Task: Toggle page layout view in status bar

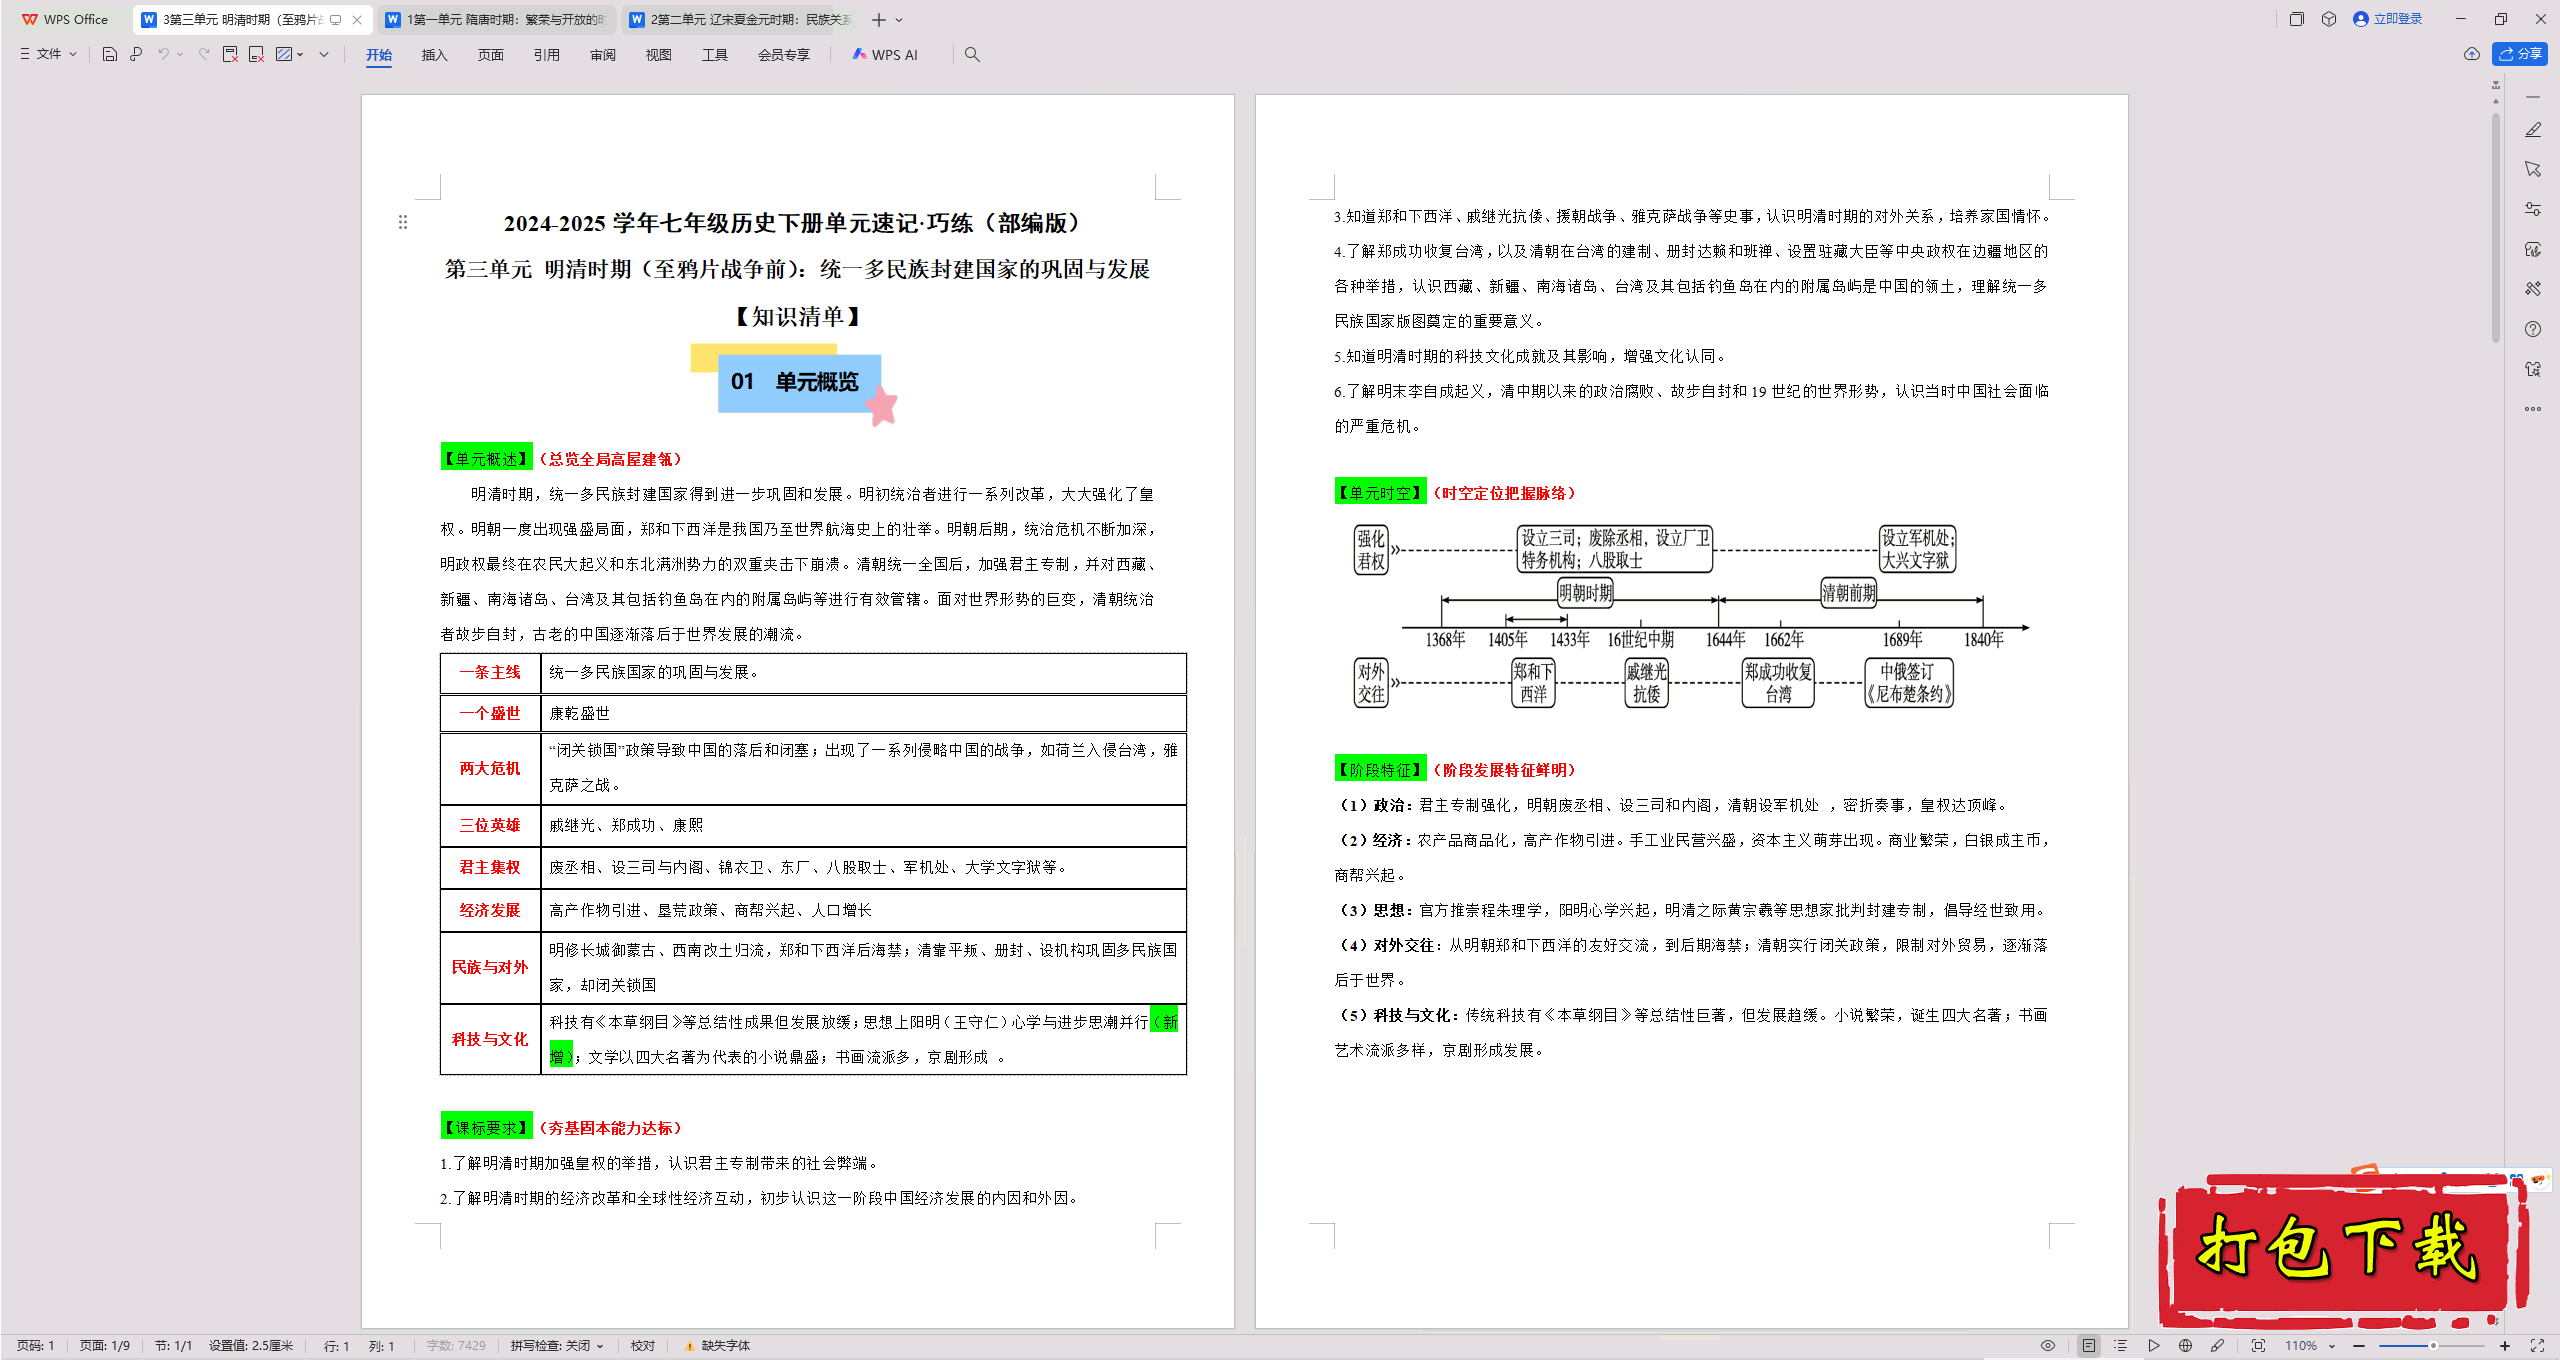Action: (x=2089, y=1346)
